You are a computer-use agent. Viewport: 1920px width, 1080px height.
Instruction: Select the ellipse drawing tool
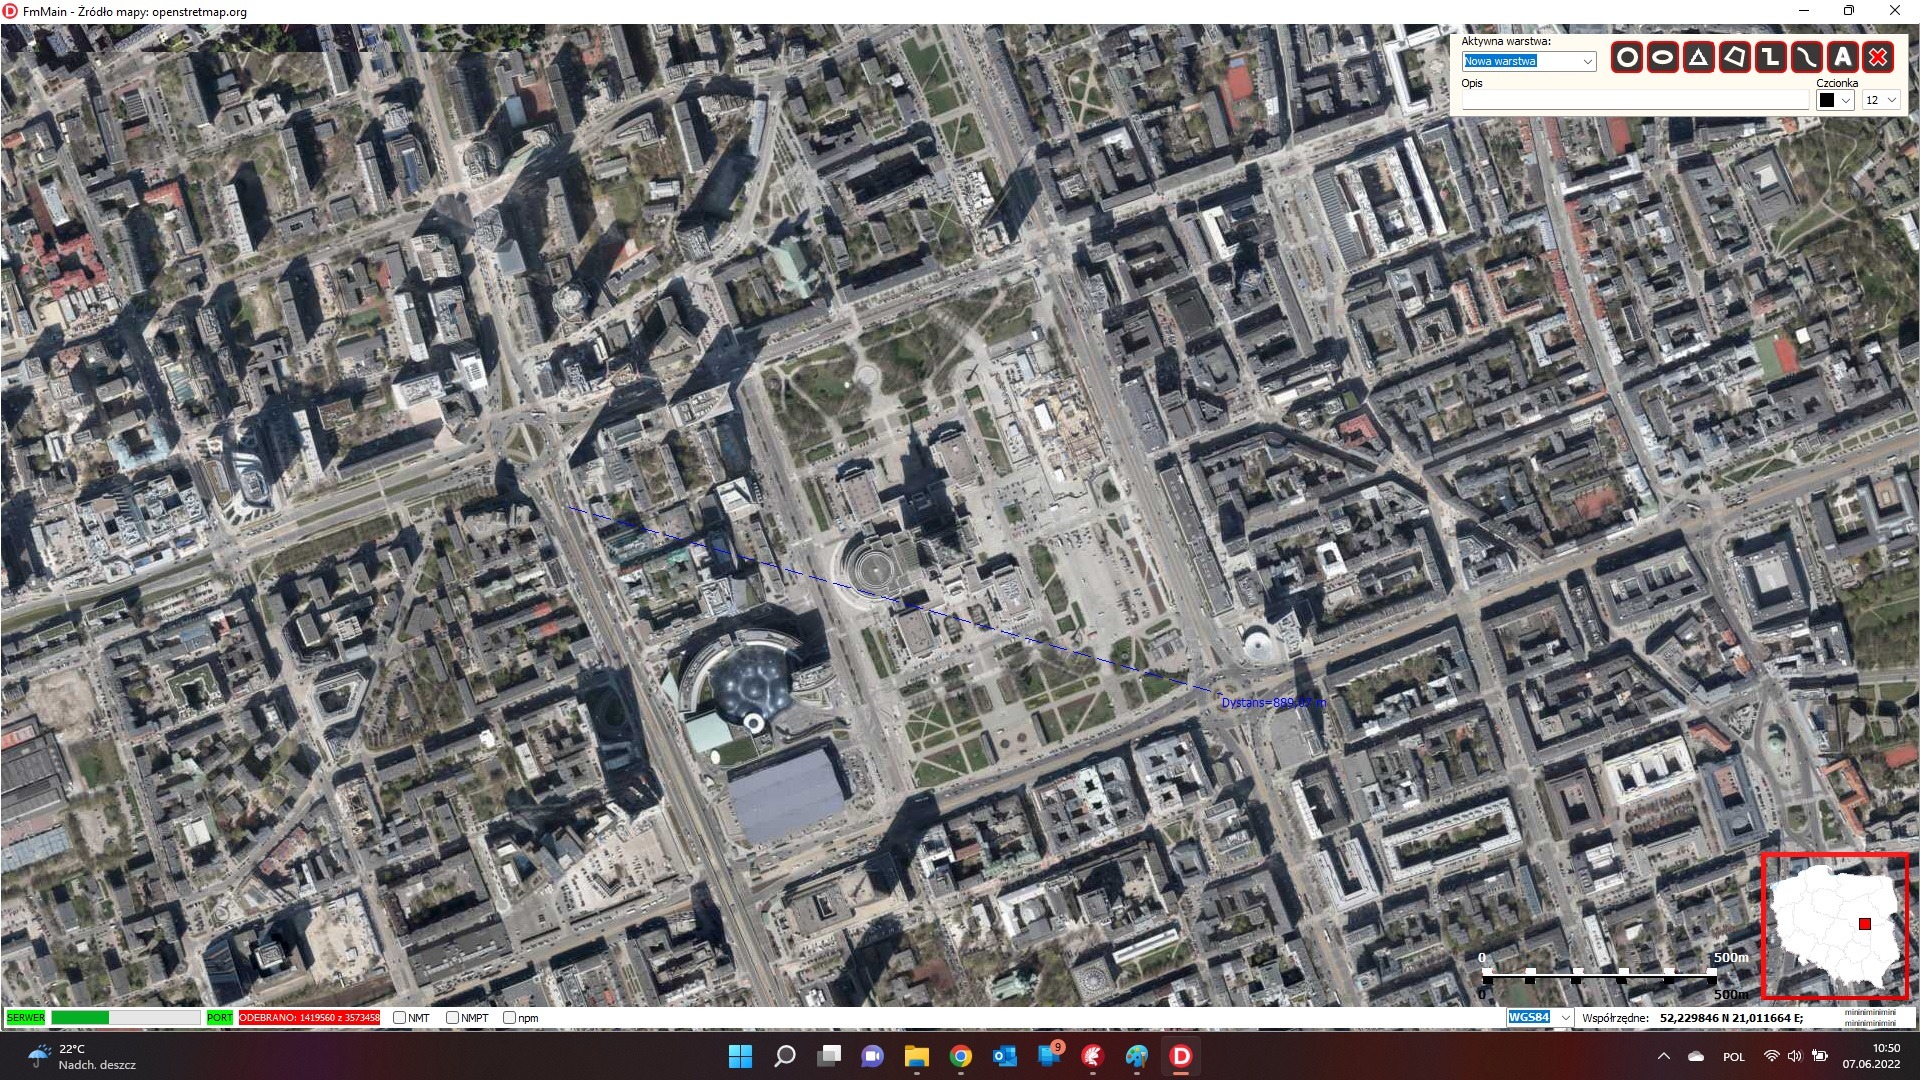[x=1661, y=58]
